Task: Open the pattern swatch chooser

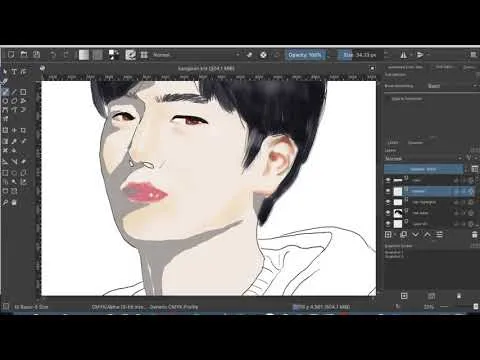Action: 97,55
